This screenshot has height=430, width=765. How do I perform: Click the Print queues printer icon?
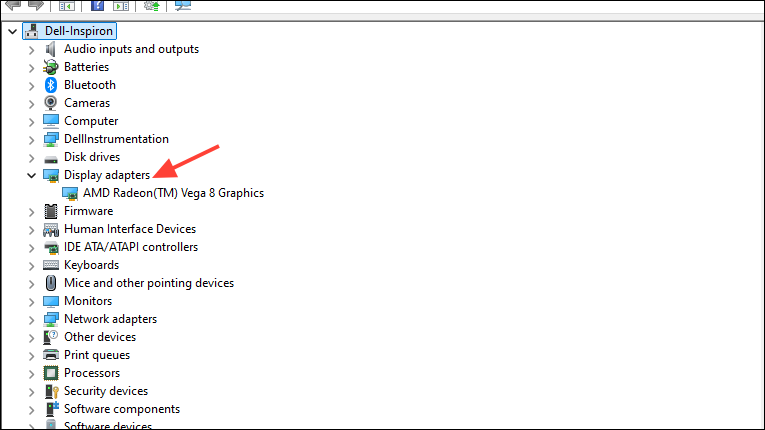tap(51, 355)
